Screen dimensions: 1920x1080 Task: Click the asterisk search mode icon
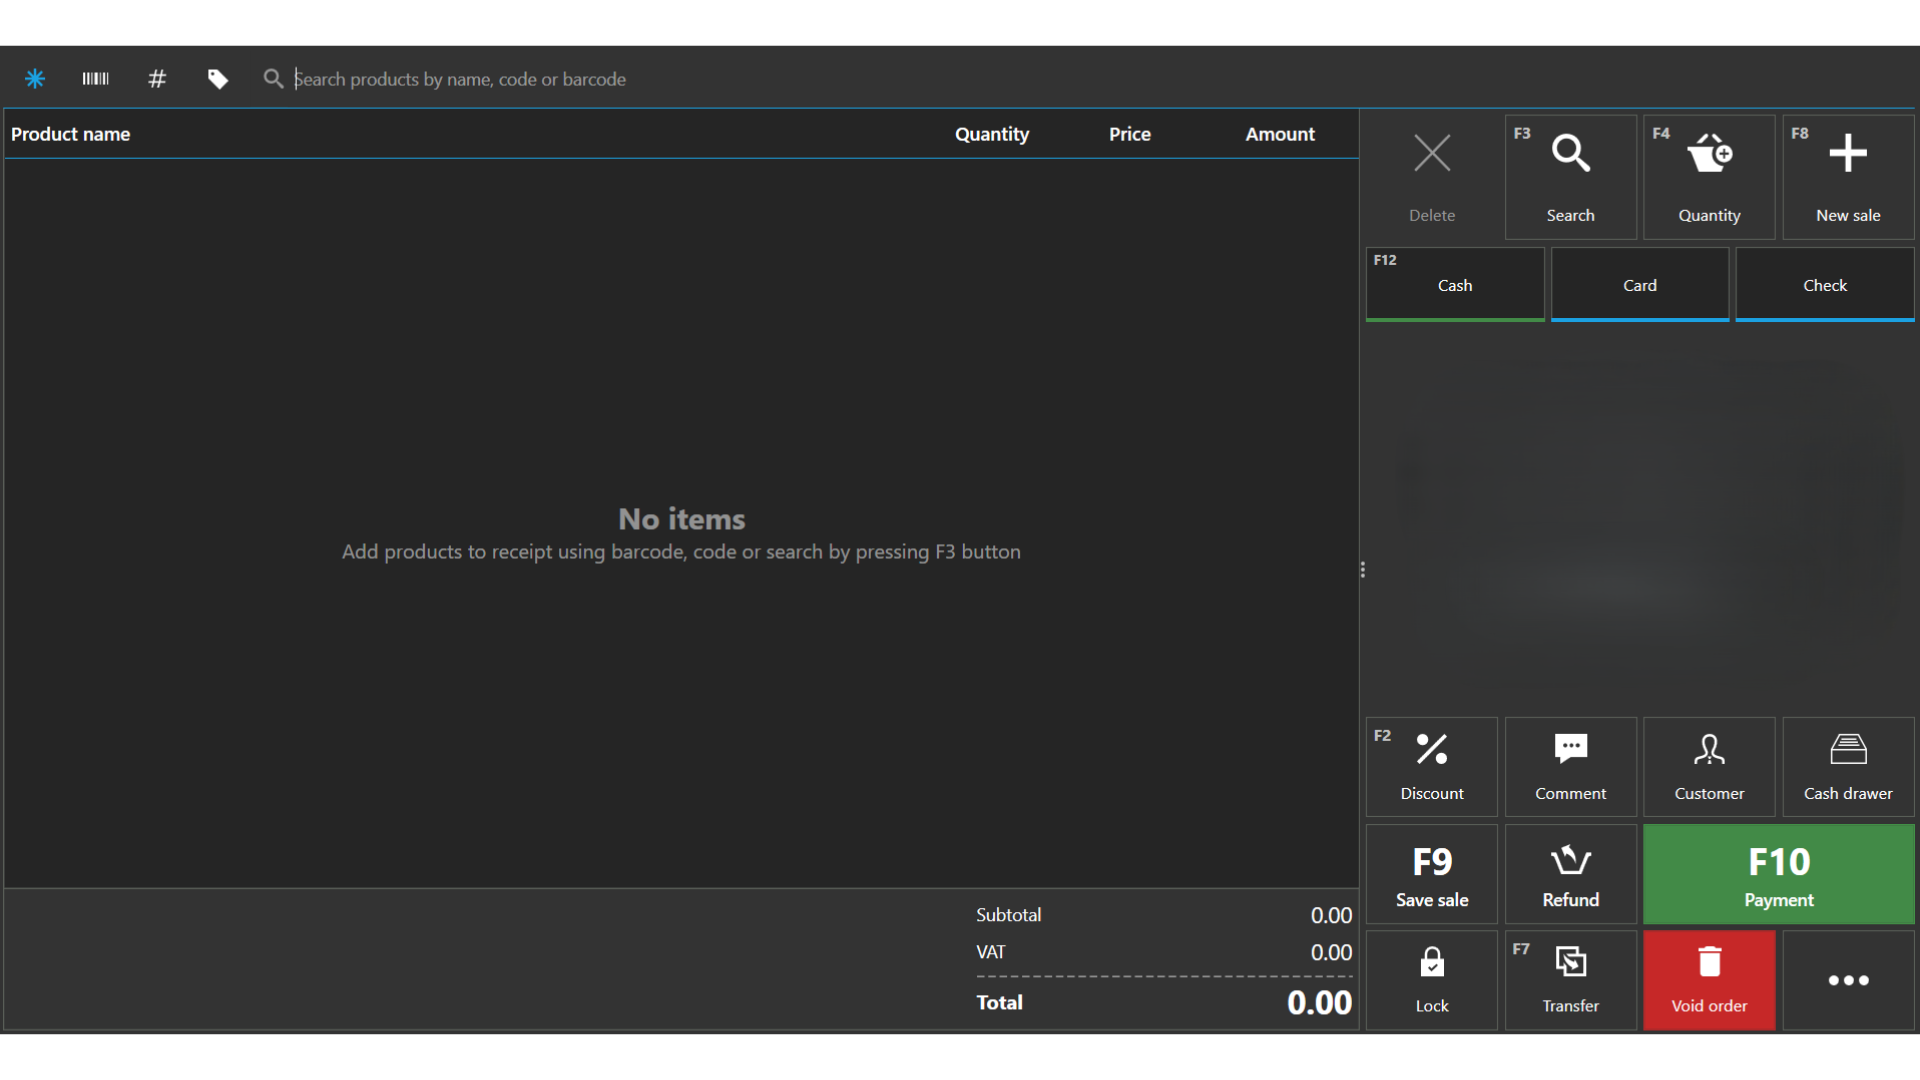tap(35, 79)
